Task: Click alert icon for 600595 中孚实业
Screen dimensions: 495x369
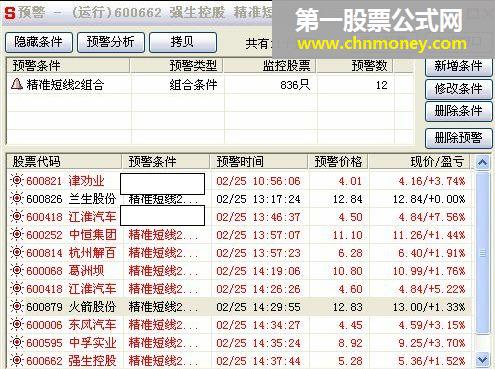Action: tap(17, 343)
